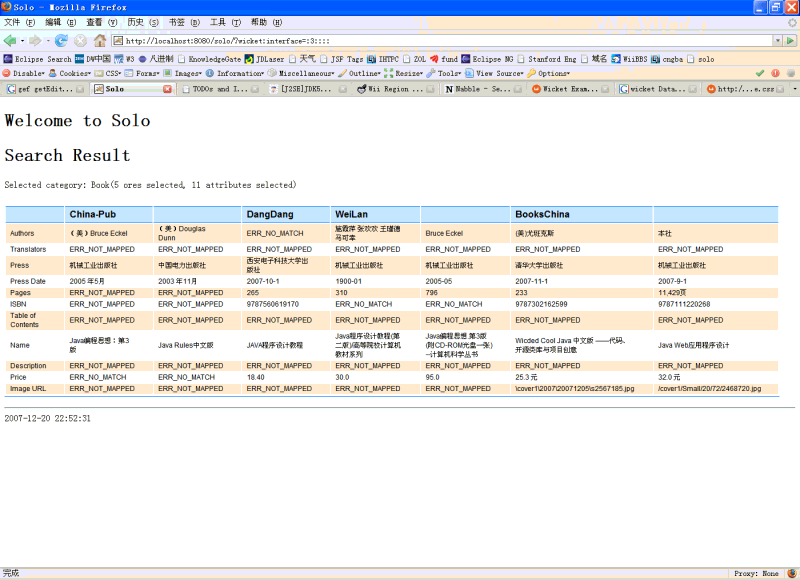Switch to the [J2SE]JDK5... tab
The height and width of the screenshot is (580, 800).
pyautogui.click(x=308, y=89)
